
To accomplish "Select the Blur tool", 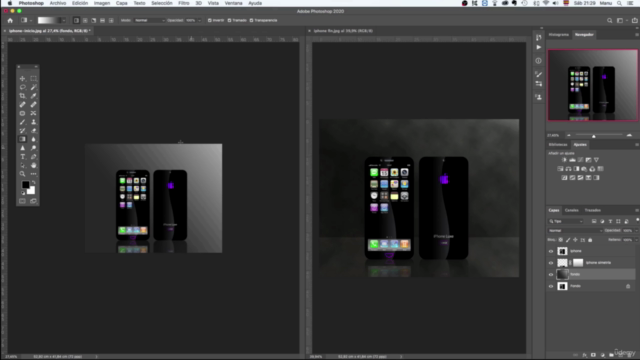I will pyautogui.click(x=33, y=139).
